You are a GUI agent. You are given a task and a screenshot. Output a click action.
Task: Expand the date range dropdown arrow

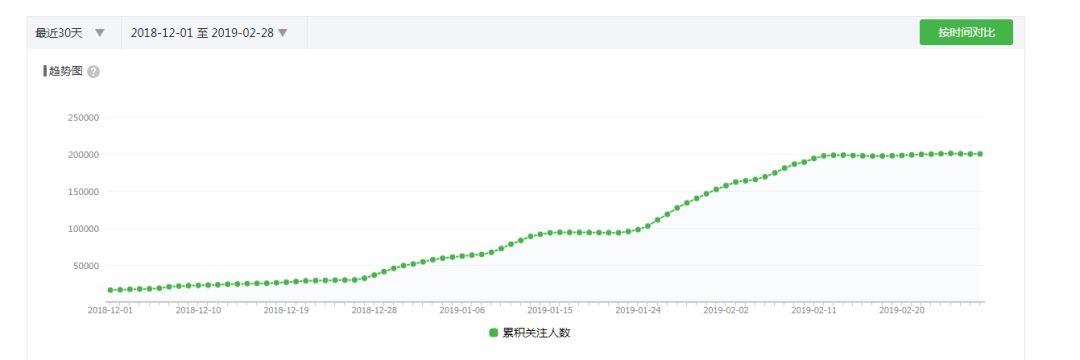coord(282,32)
